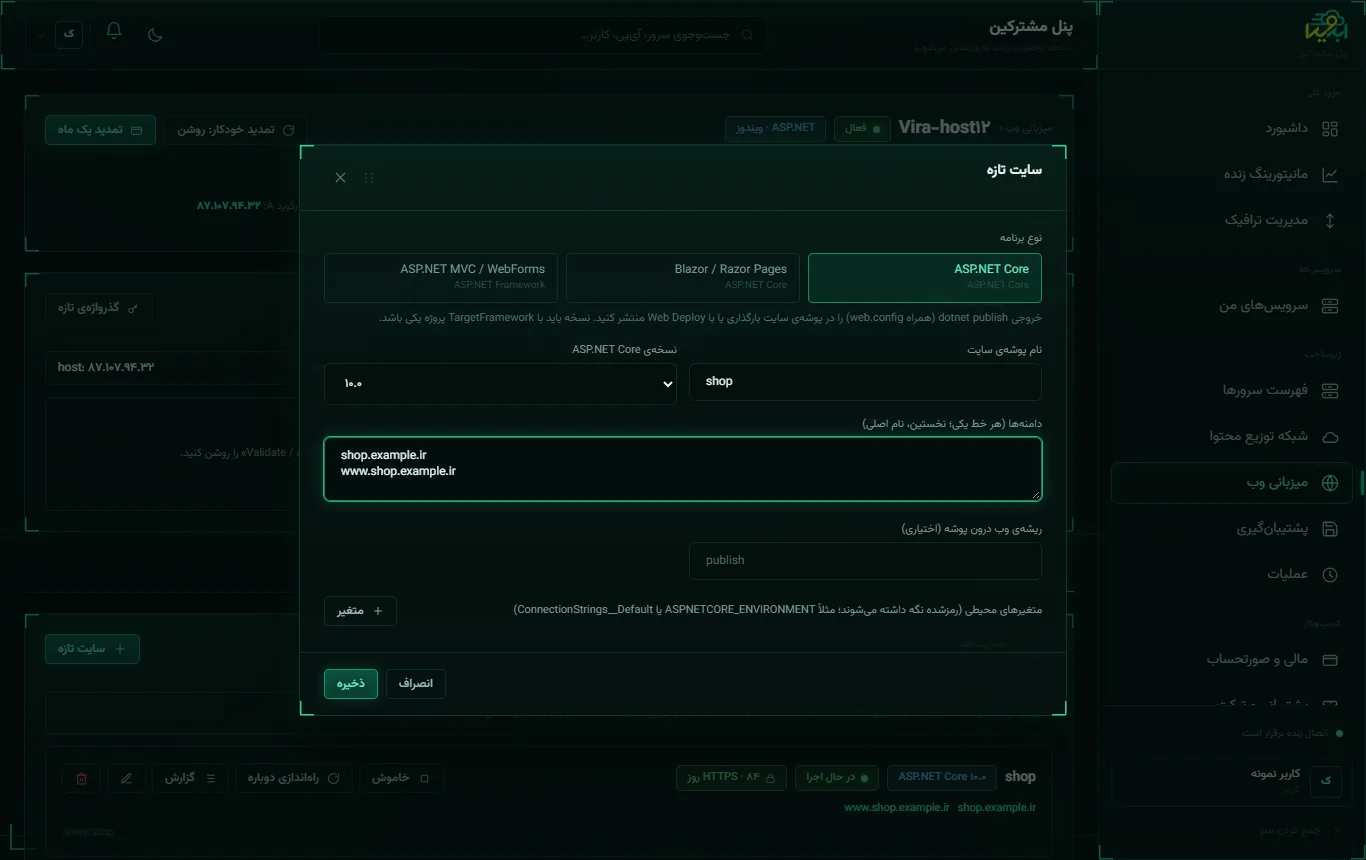Click the + سایت تازه button behind the dialog
This screenshot has width=1366, height=860.
point(92,648)
